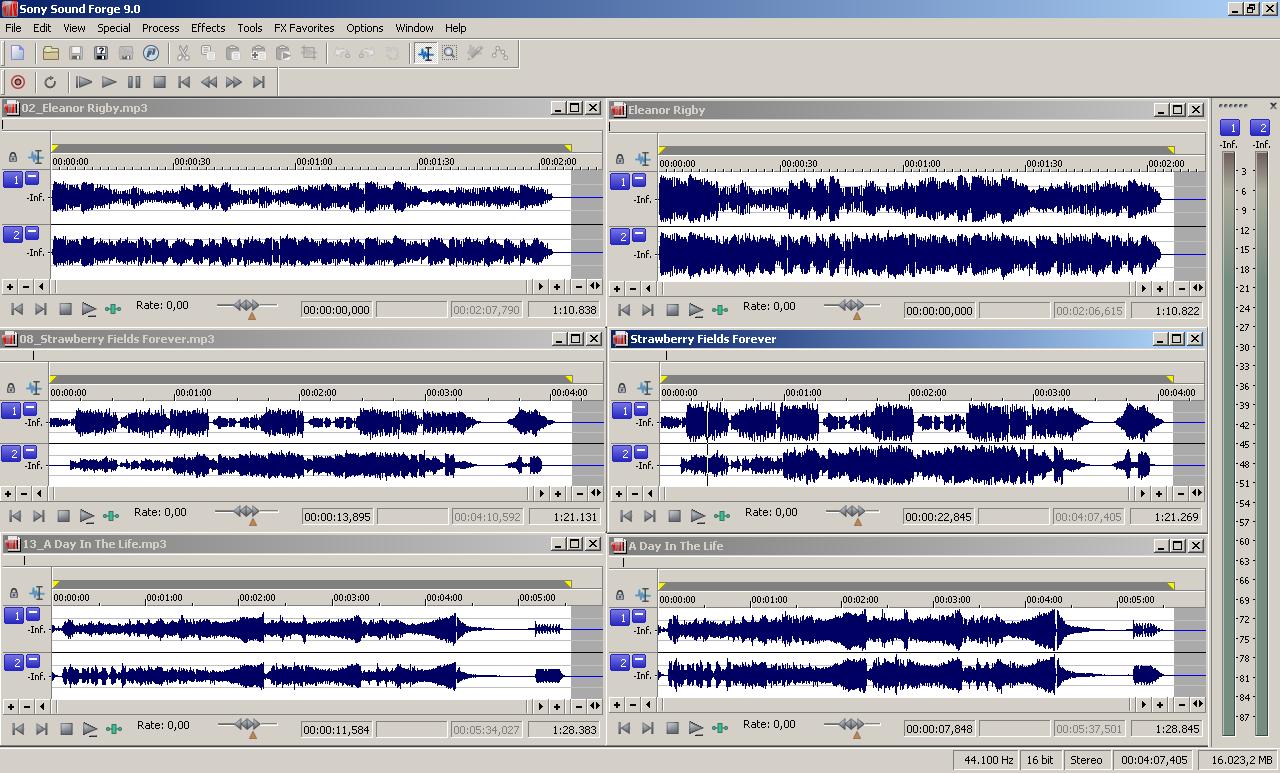Open the FX Favorites menu
Image resolution: width=1280 pixels, height=773 pixels.
304,28
